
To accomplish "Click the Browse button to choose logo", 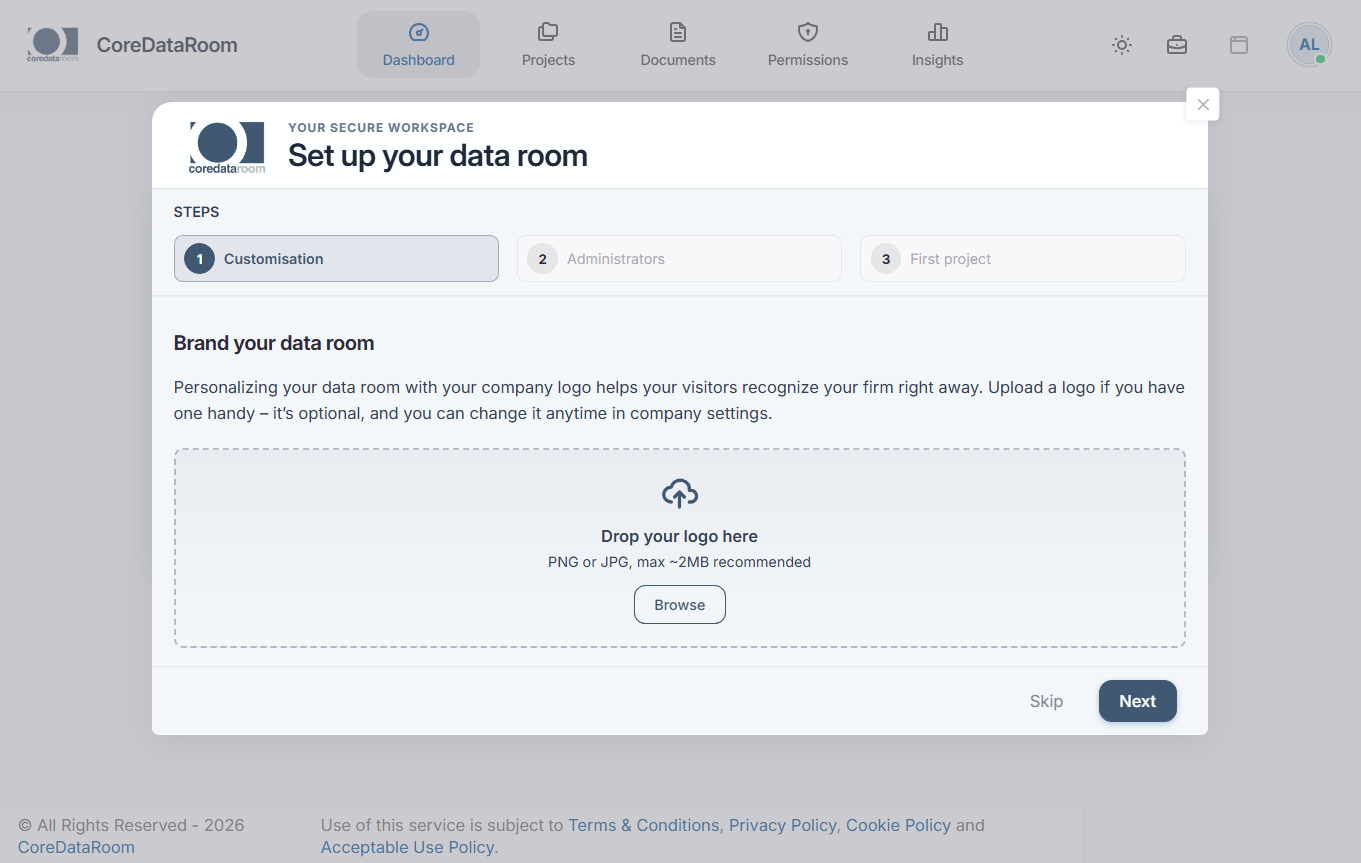I will tap(680, 605).
